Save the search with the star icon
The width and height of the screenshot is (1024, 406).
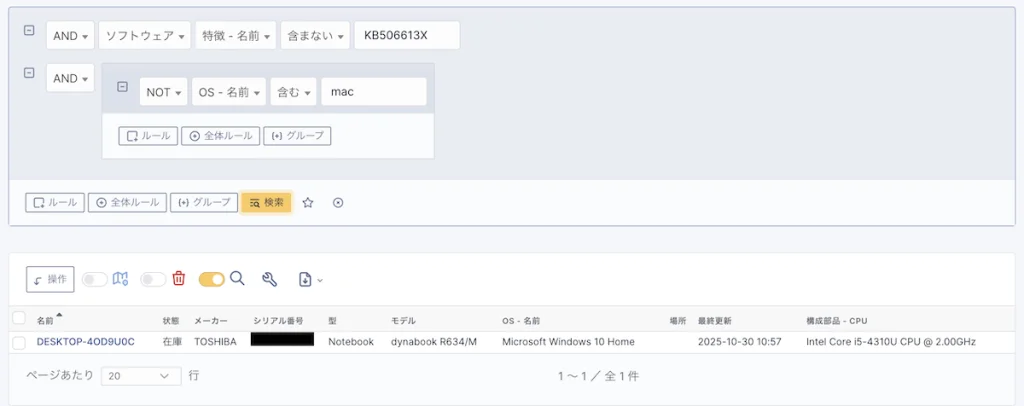[x=308, y=202]
